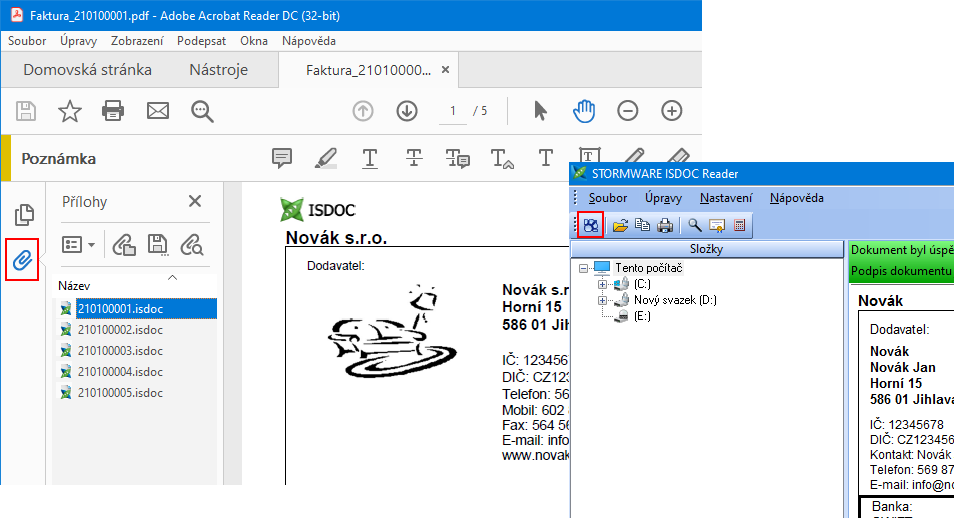Copy icon in ISDOC Reader toolbar
The height and width of the screenshot is (518, 954).
tap(642, 225)
